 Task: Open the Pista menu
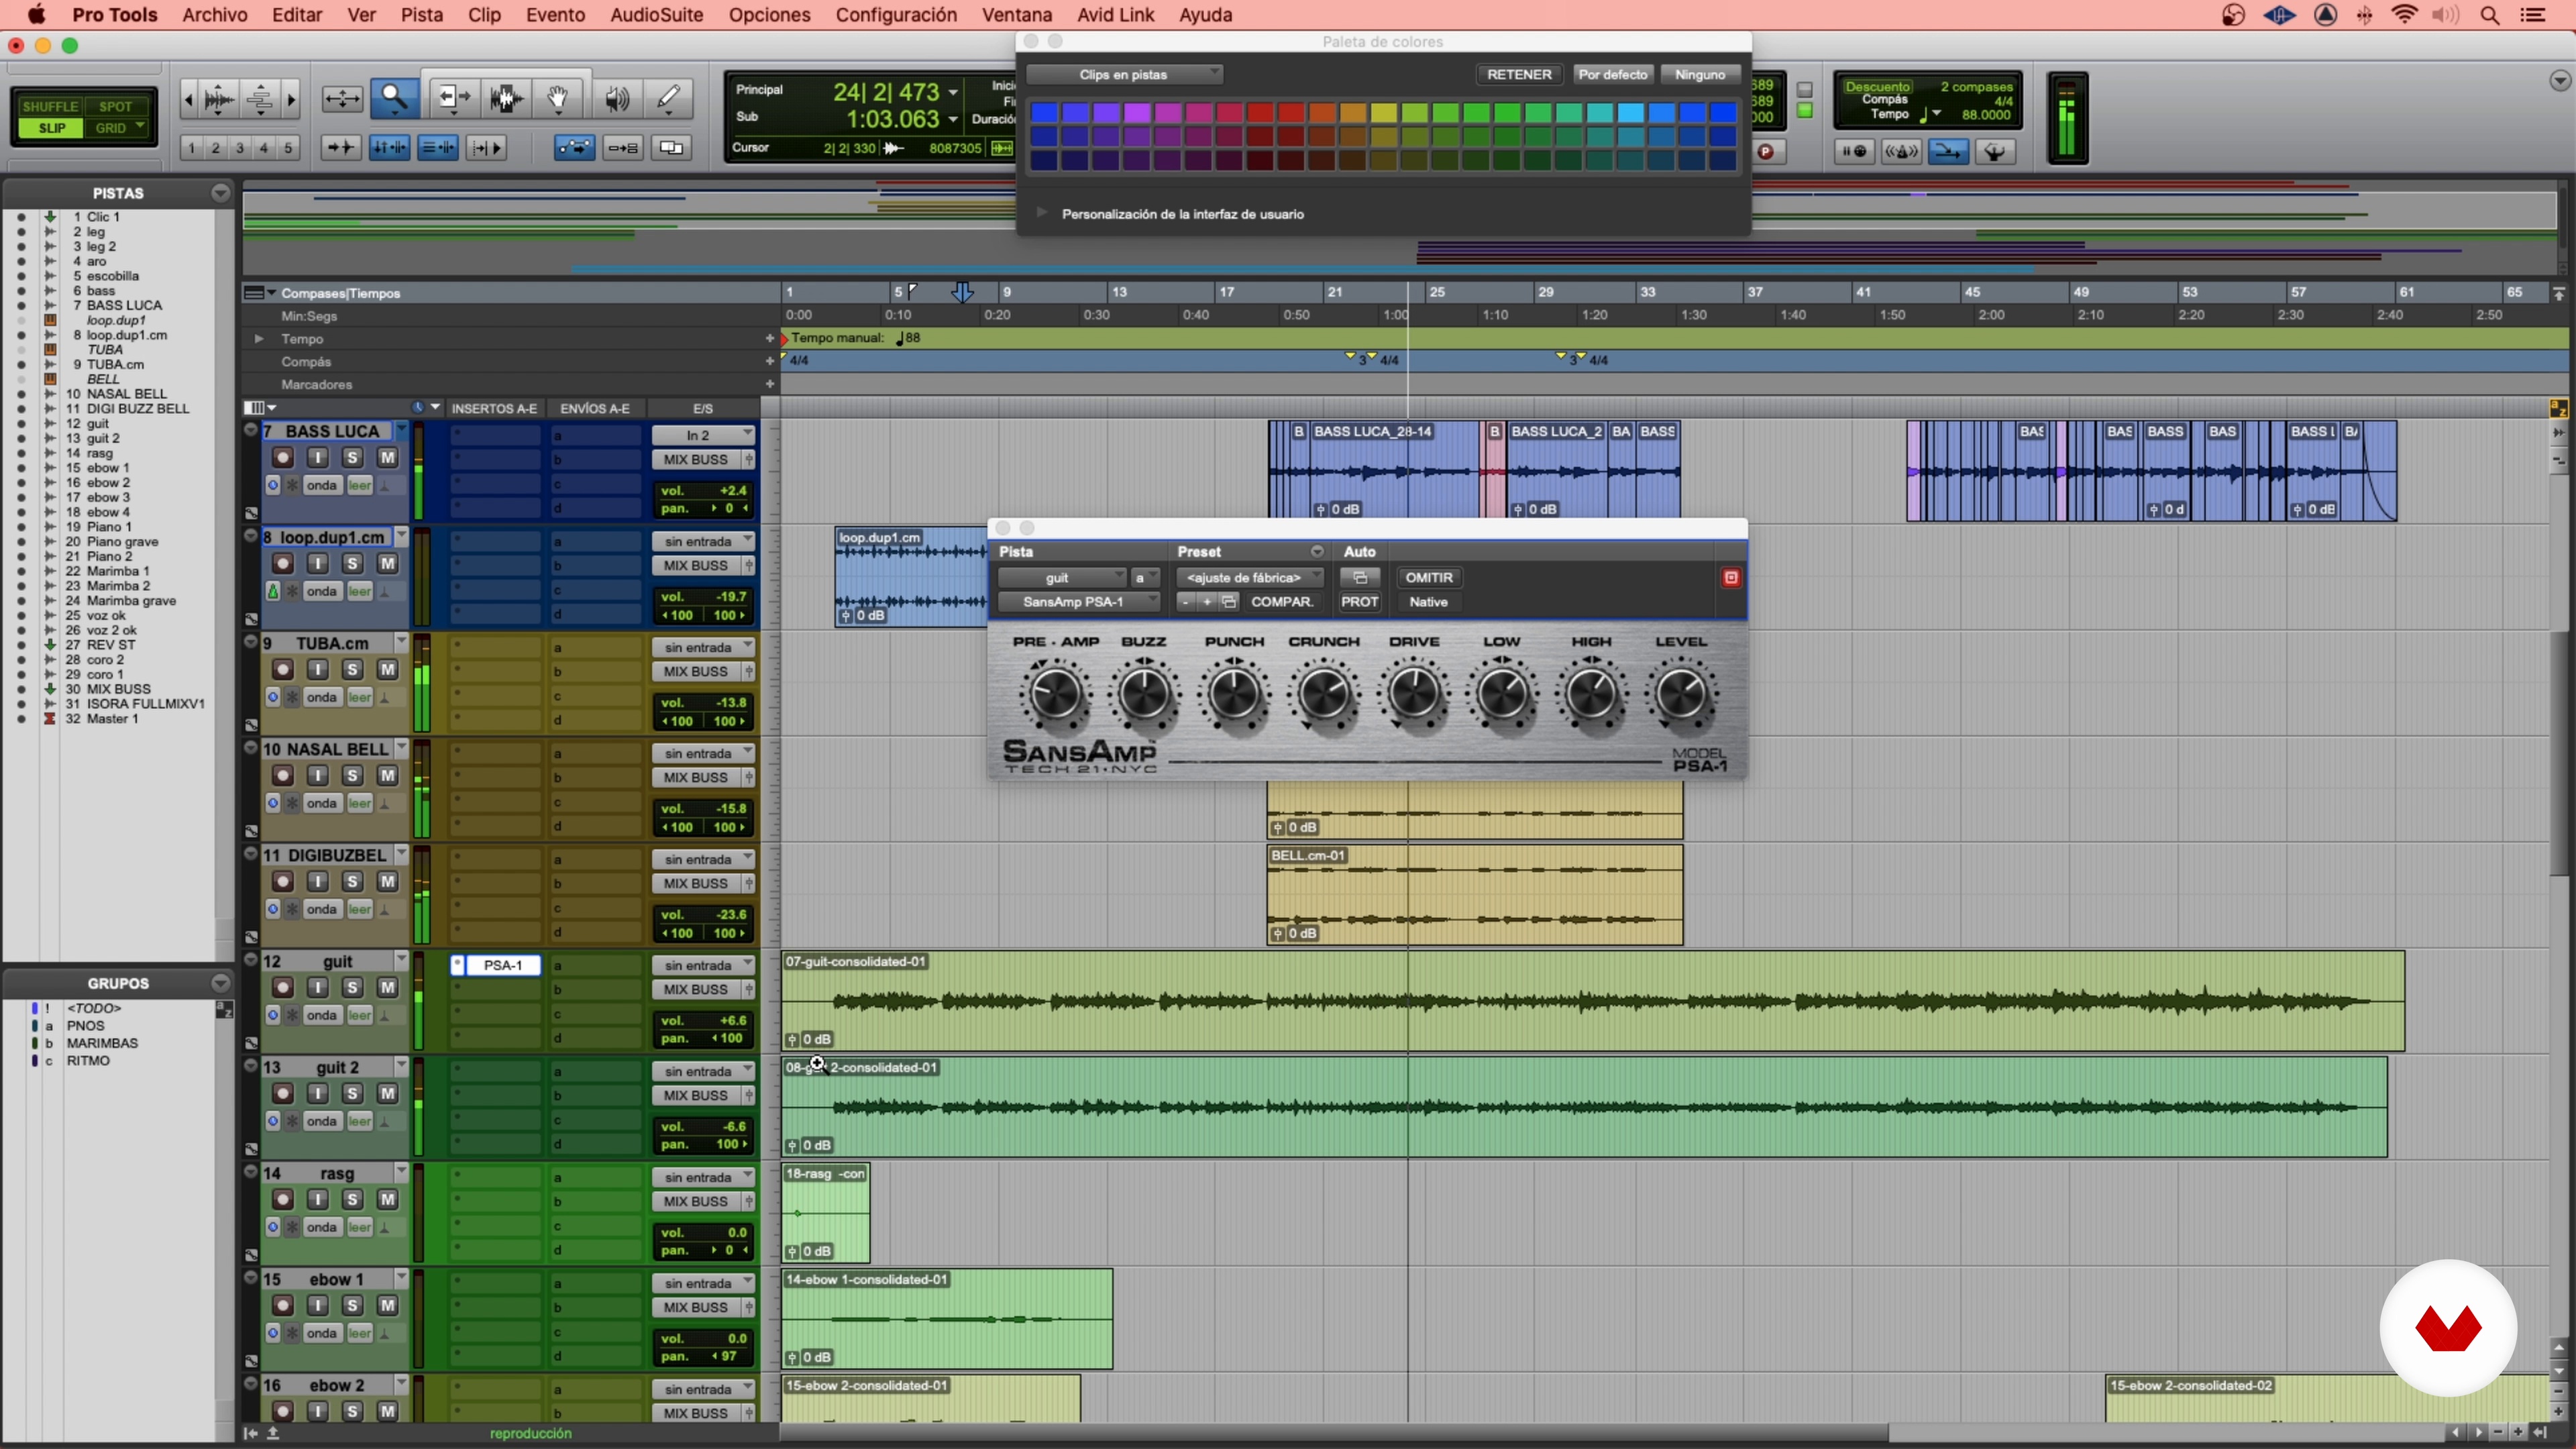pos(422,15)
